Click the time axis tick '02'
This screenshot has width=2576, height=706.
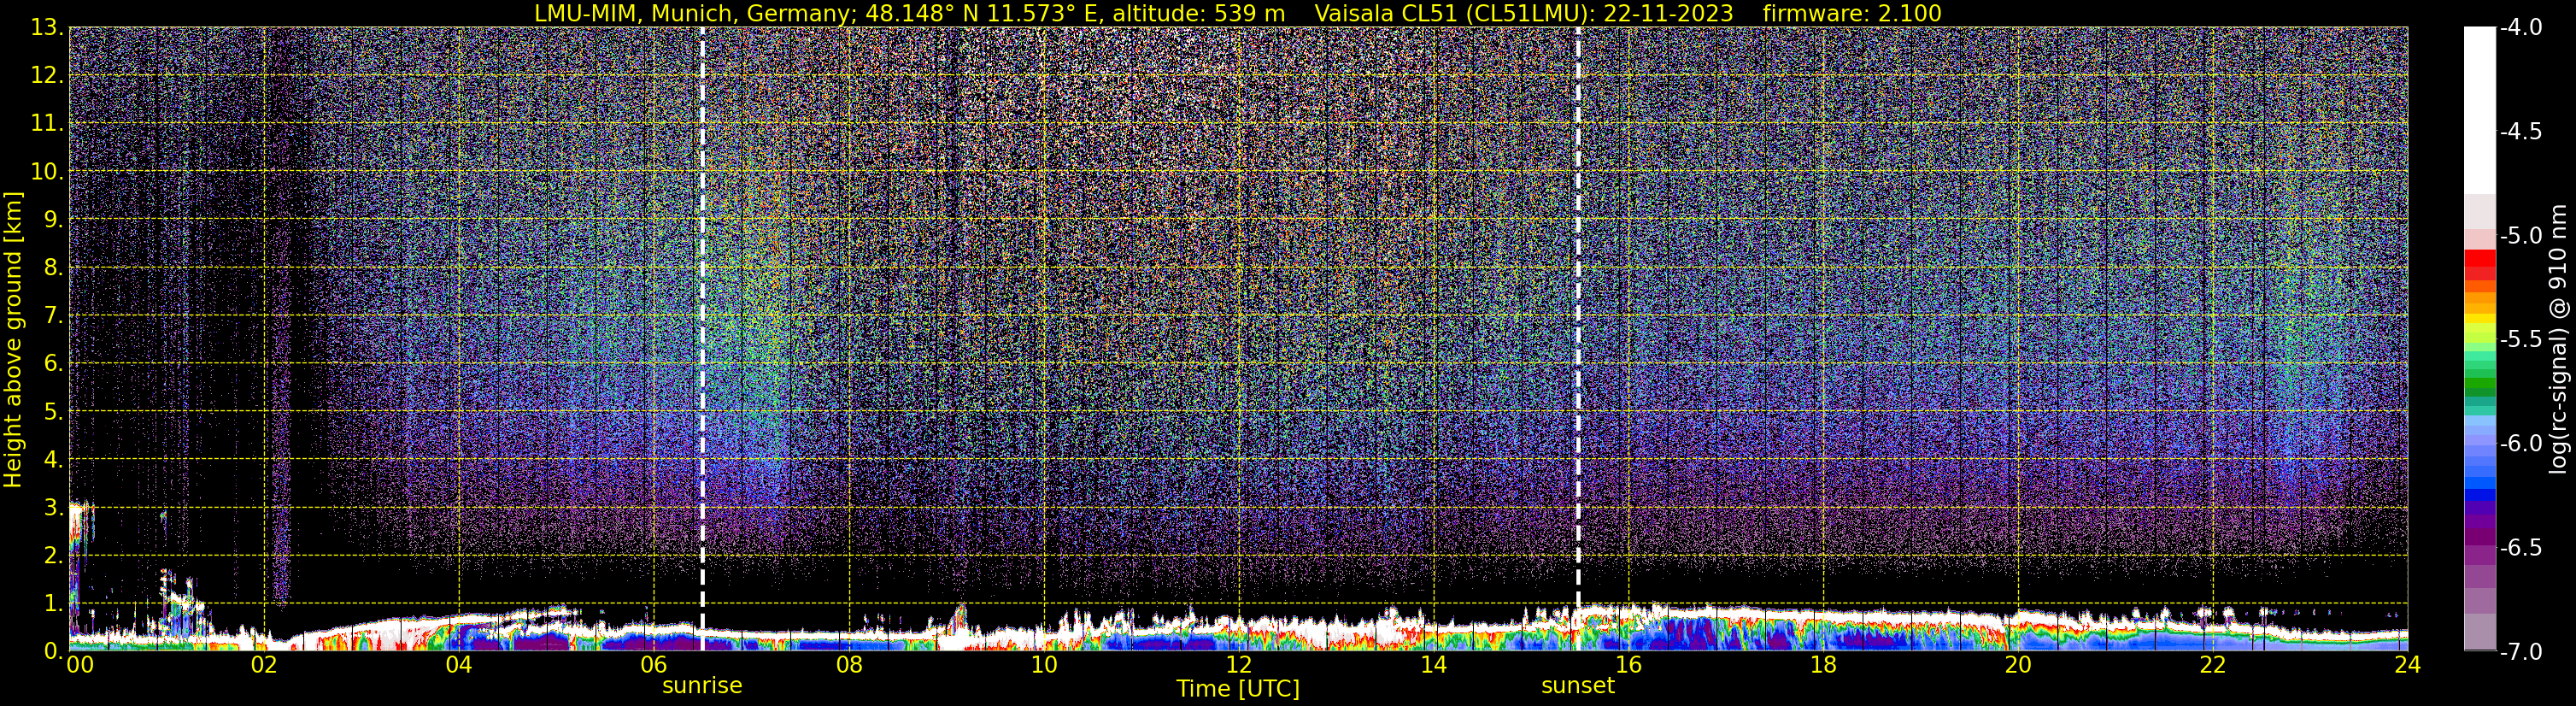pos(264,665)
